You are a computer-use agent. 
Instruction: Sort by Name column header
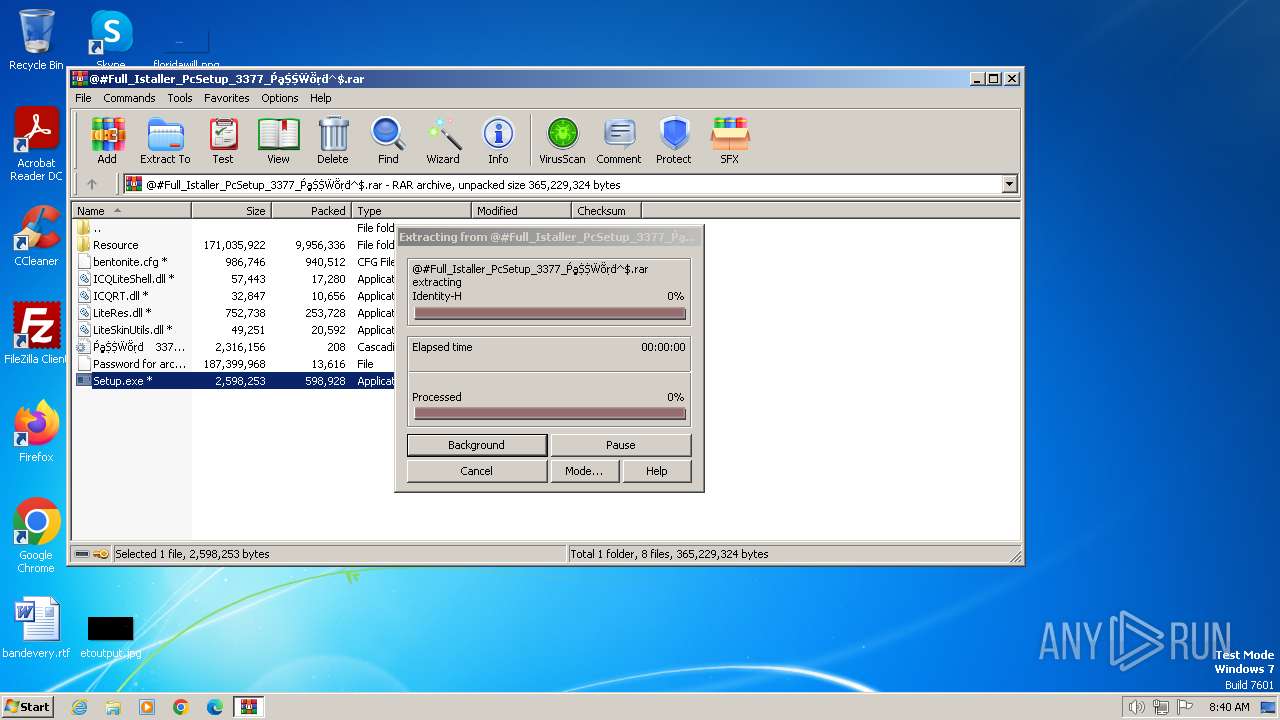(132, 211)
